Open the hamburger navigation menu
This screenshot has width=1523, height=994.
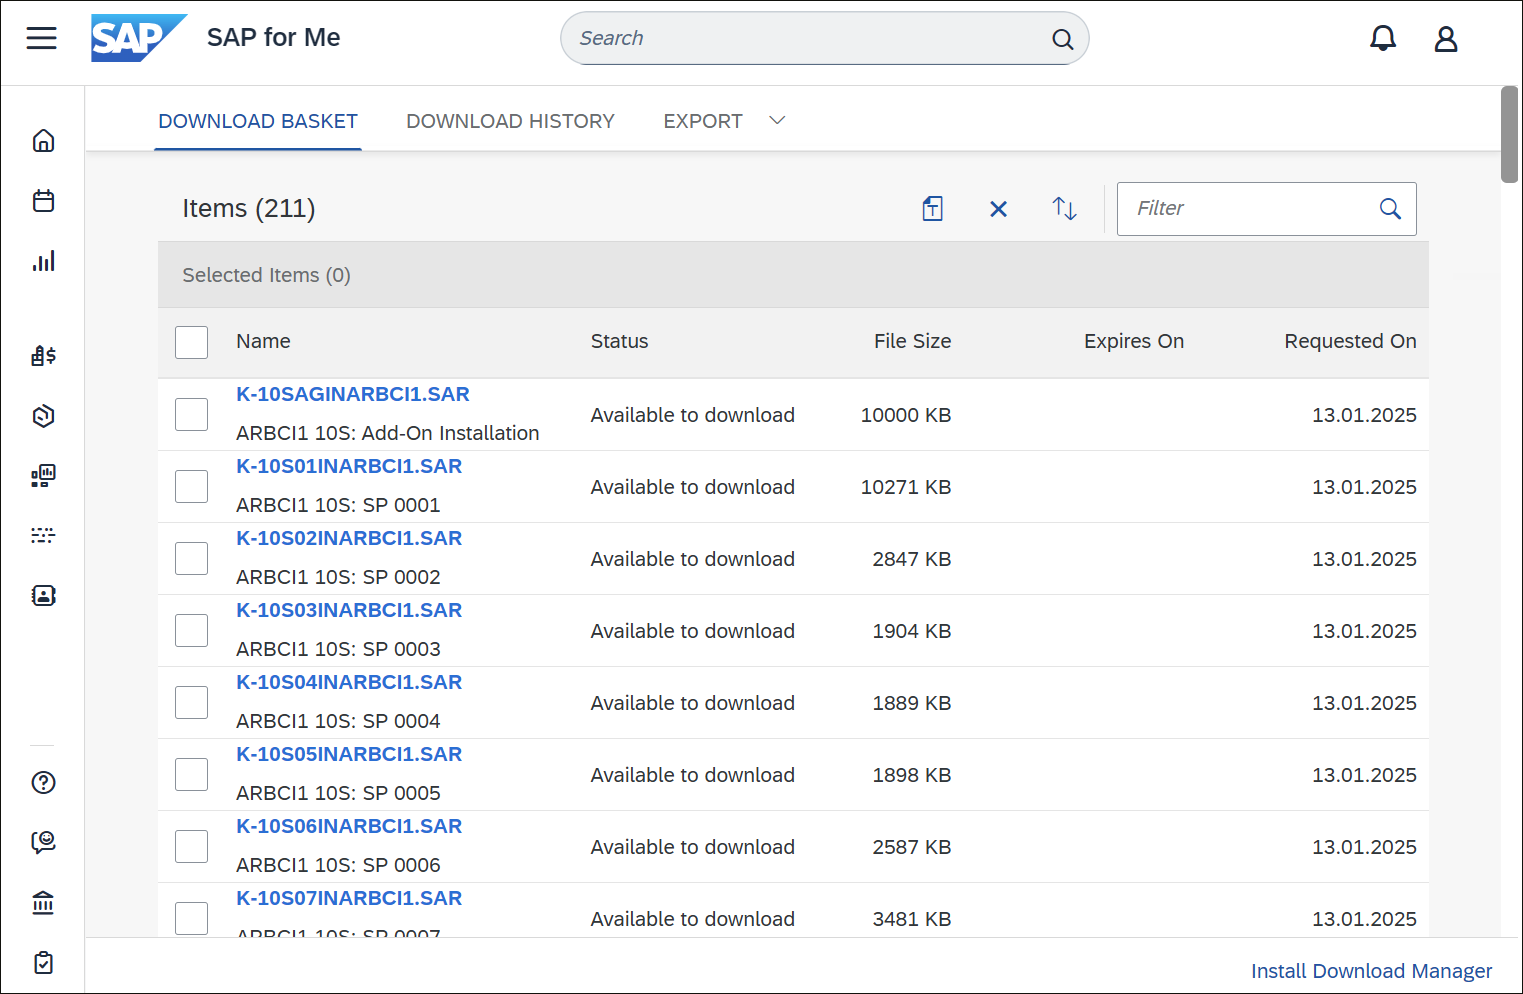(x=41, y=38)
